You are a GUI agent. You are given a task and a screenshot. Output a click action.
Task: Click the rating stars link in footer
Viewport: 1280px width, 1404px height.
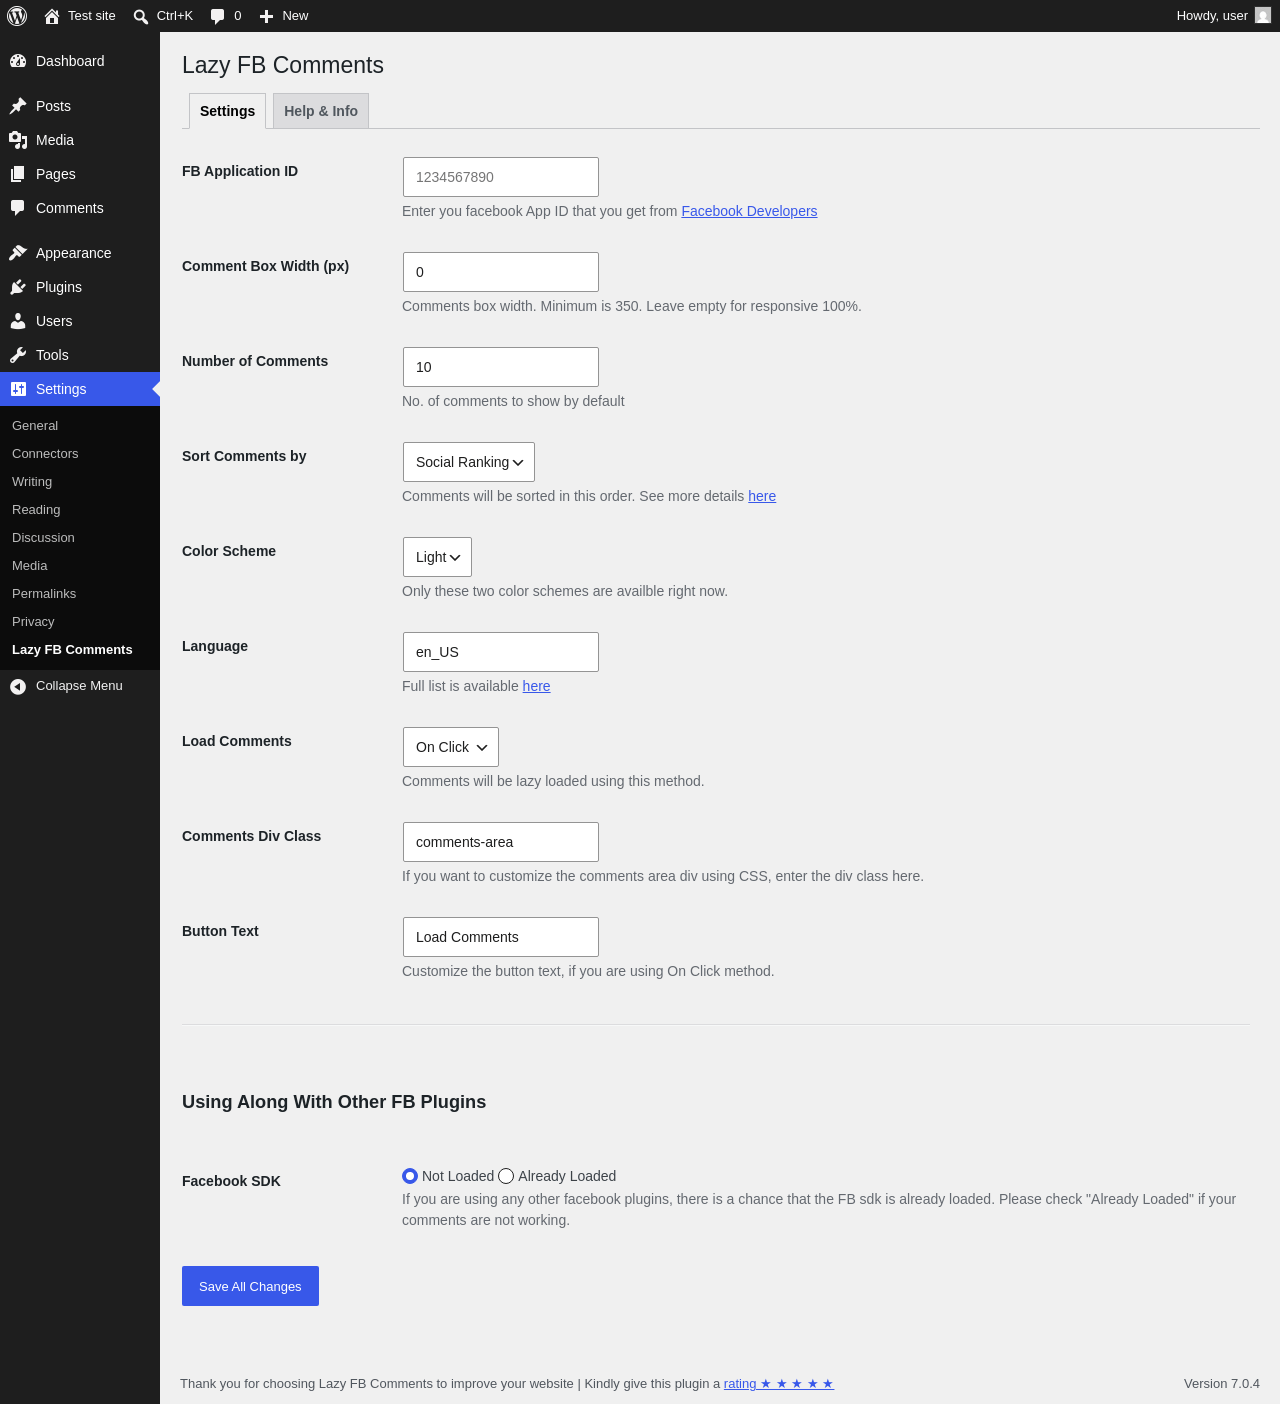click(779, 1384)
